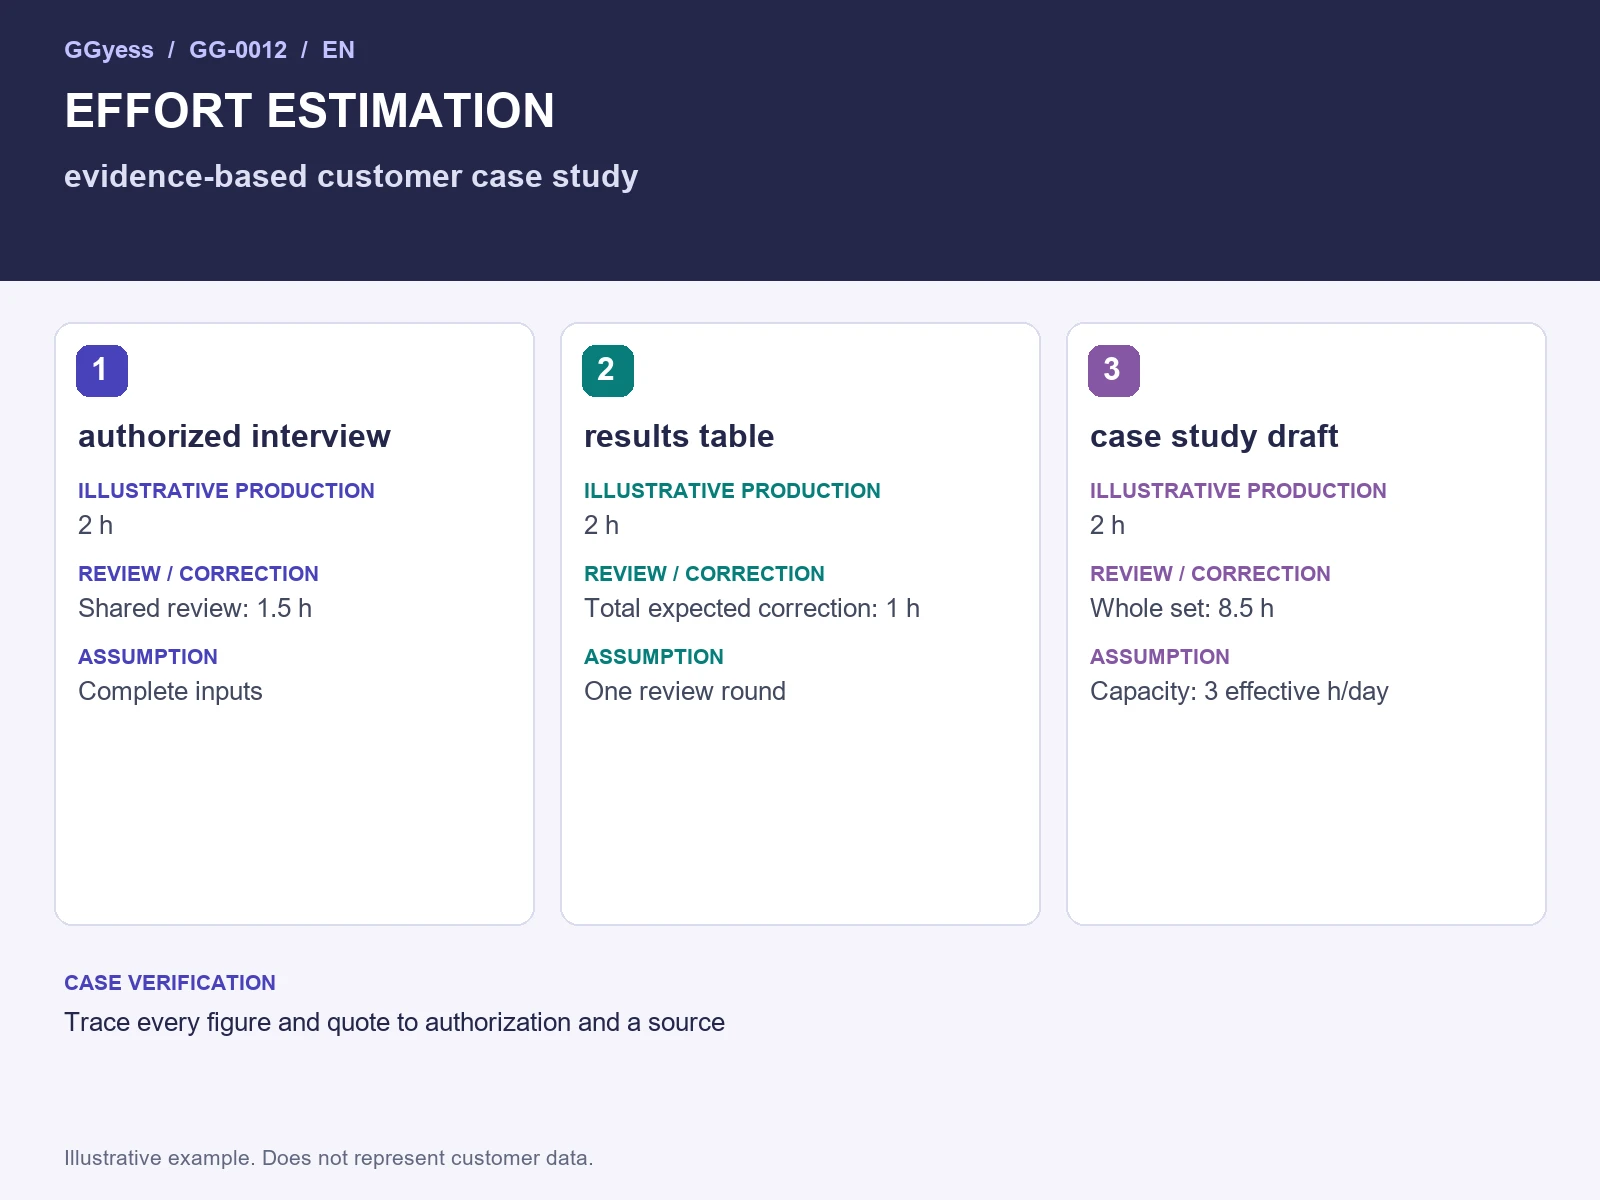Click the 2 h value under case study draft
Viewport: 1600px width, 1200px height.
click(x=1108, y=525)
